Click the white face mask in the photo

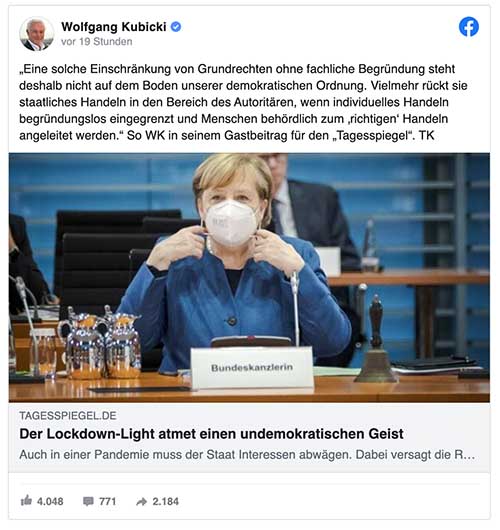pos(231,223)
